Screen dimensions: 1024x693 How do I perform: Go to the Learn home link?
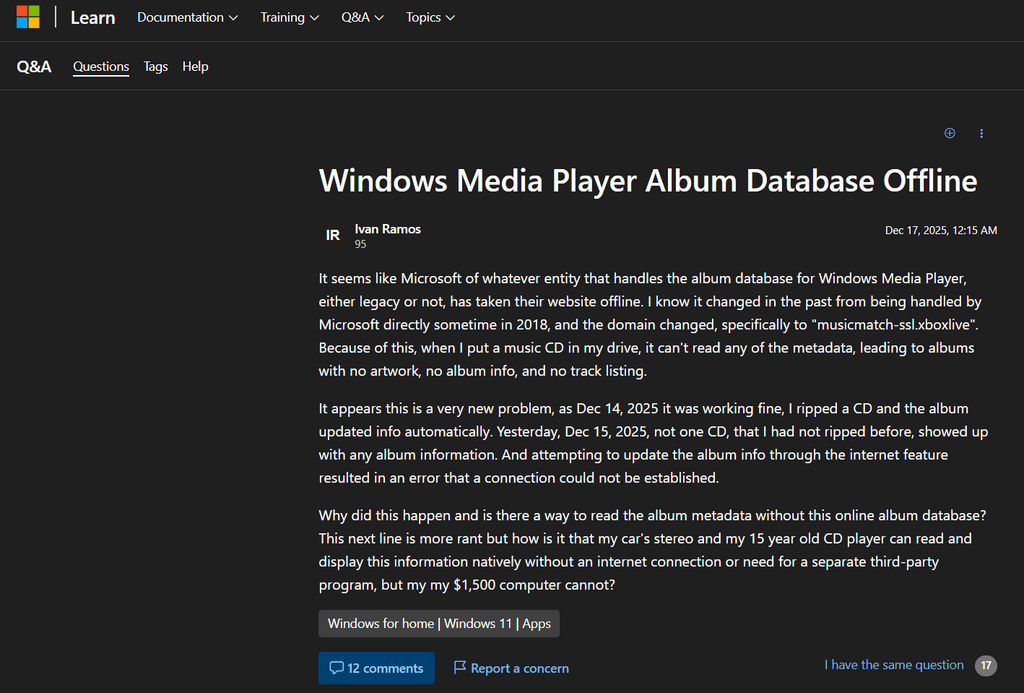point(93,17)
